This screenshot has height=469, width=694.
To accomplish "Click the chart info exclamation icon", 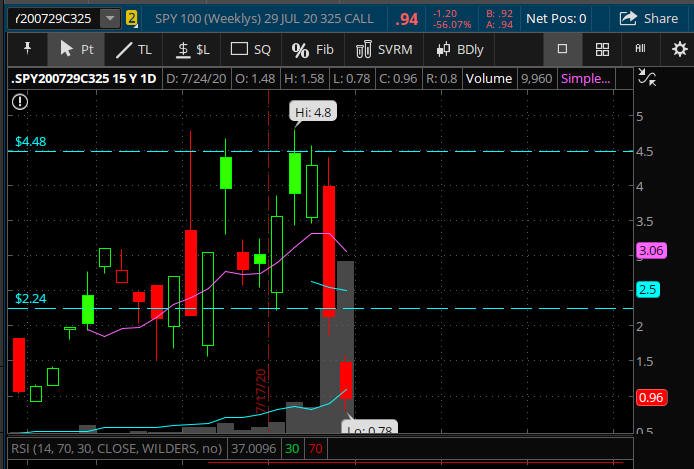I will coord(21,100).
